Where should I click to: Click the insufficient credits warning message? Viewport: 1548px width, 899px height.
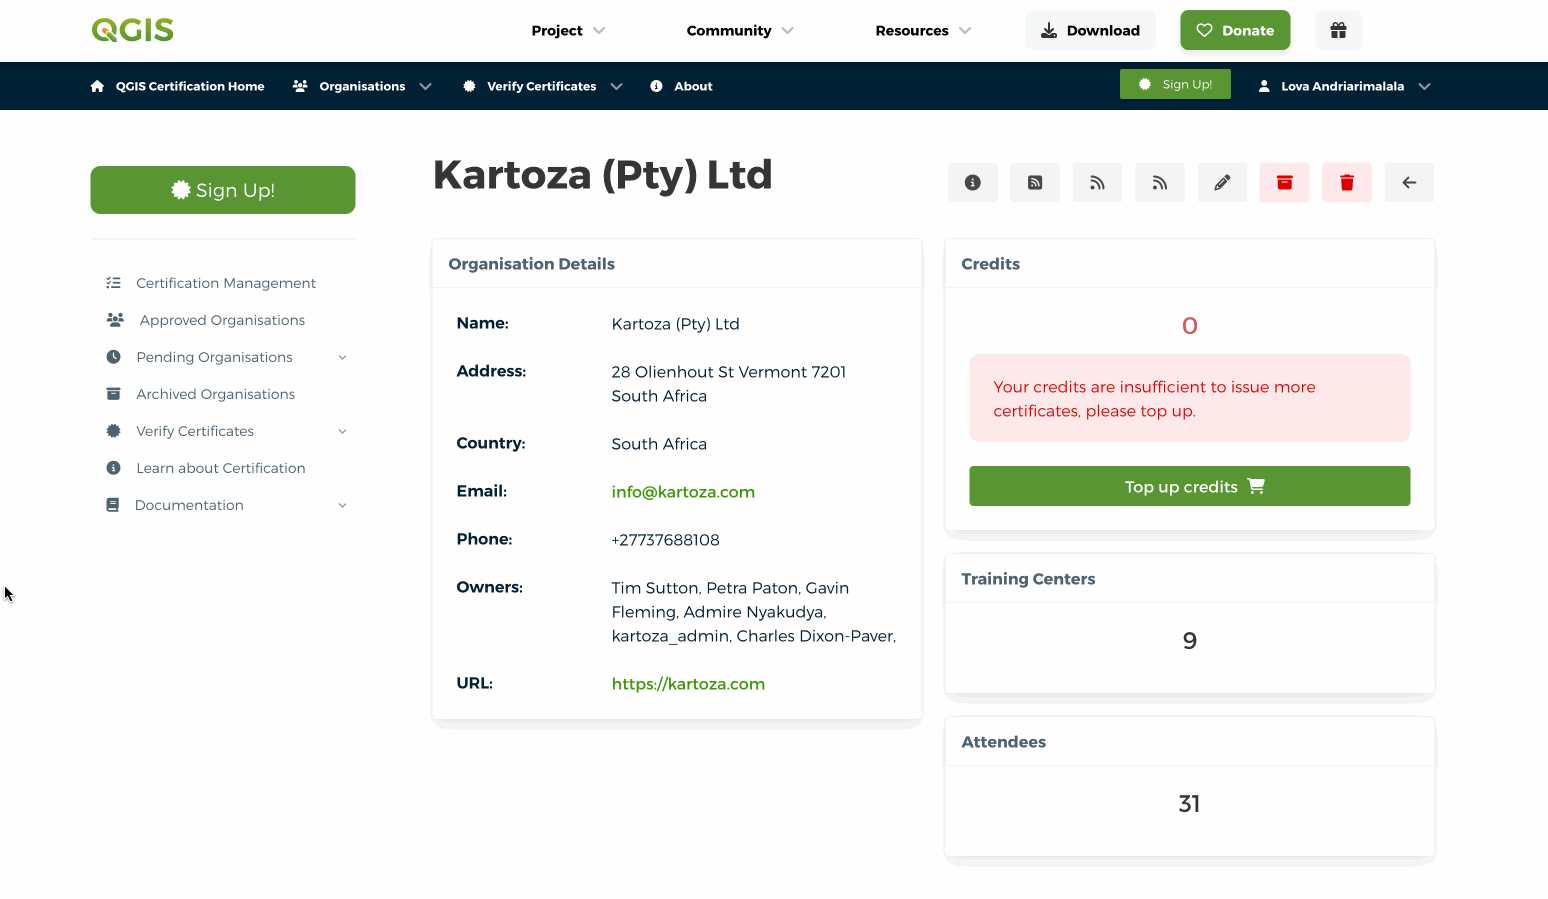[x=1190, y=398]
